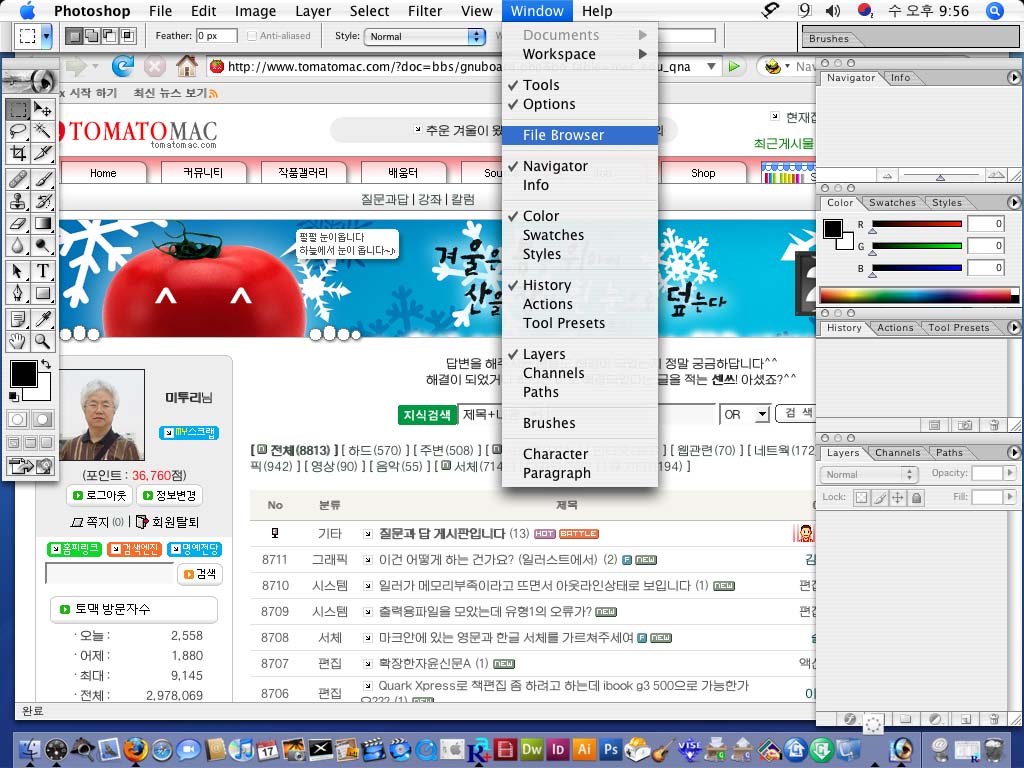Select the Lasso tool
This screenshot has height=768, width=1024.
[x=18, y=131]
